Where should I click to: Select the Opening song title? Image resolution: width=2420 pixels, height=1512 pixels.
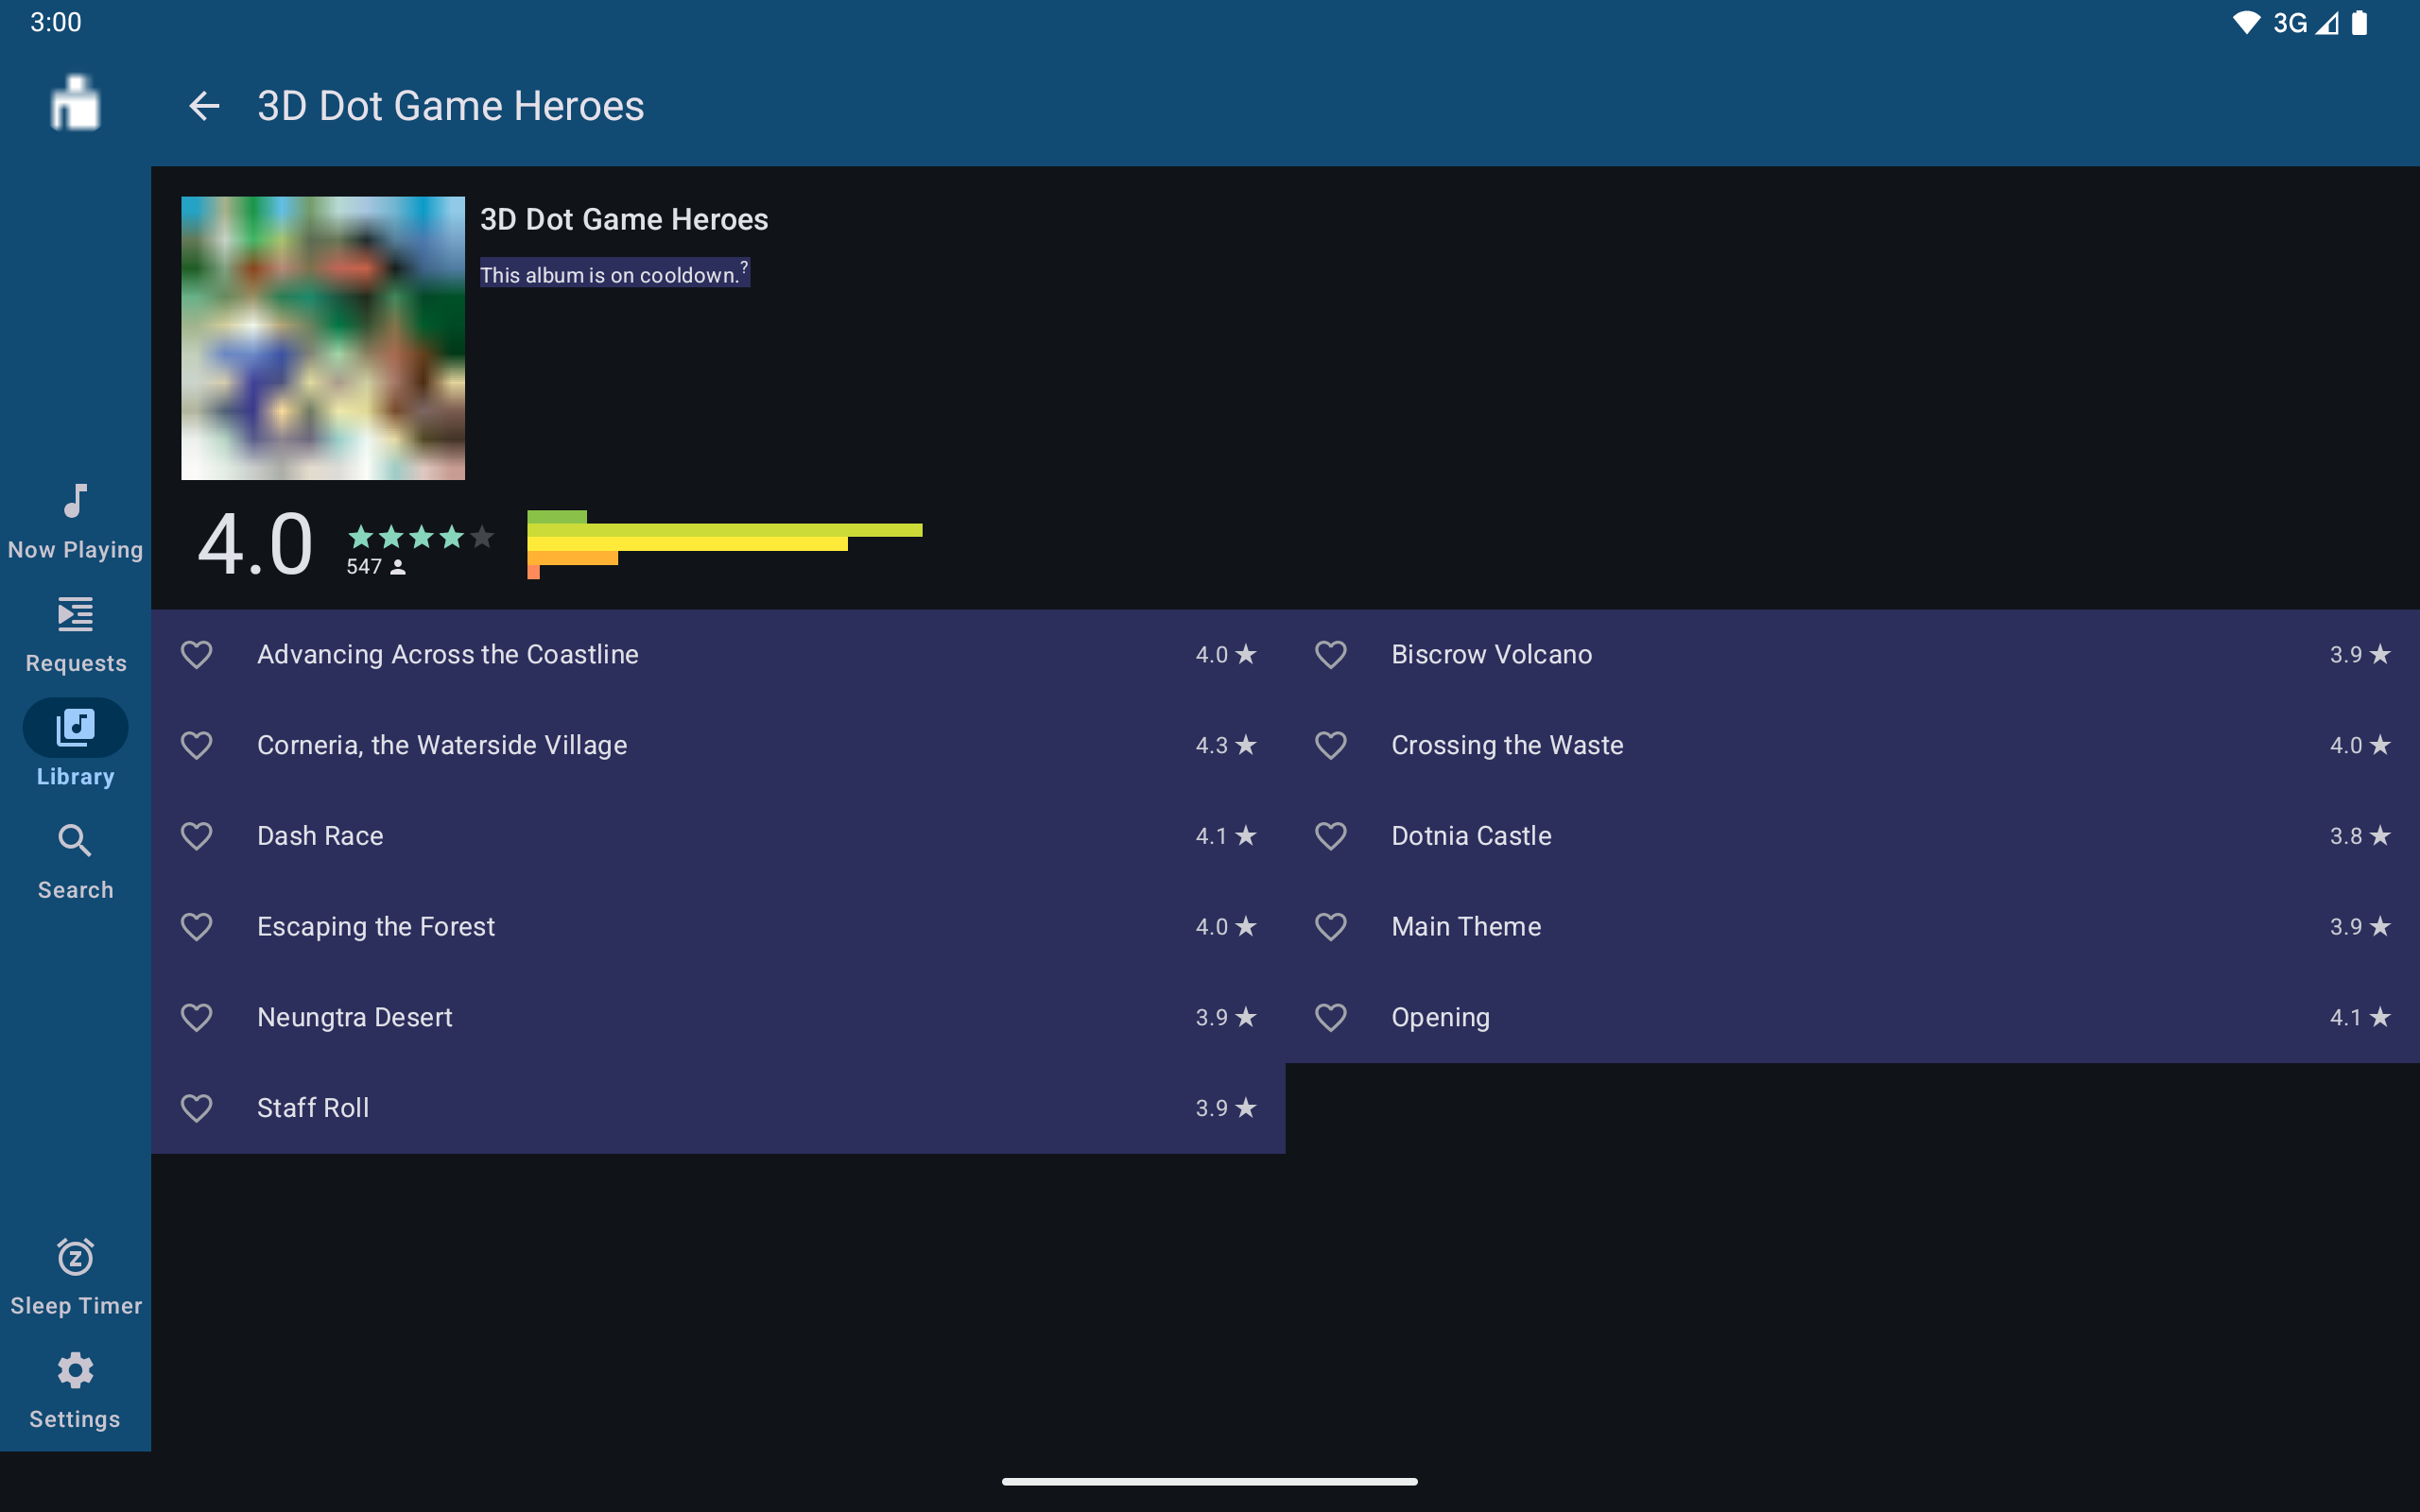1440,1017
